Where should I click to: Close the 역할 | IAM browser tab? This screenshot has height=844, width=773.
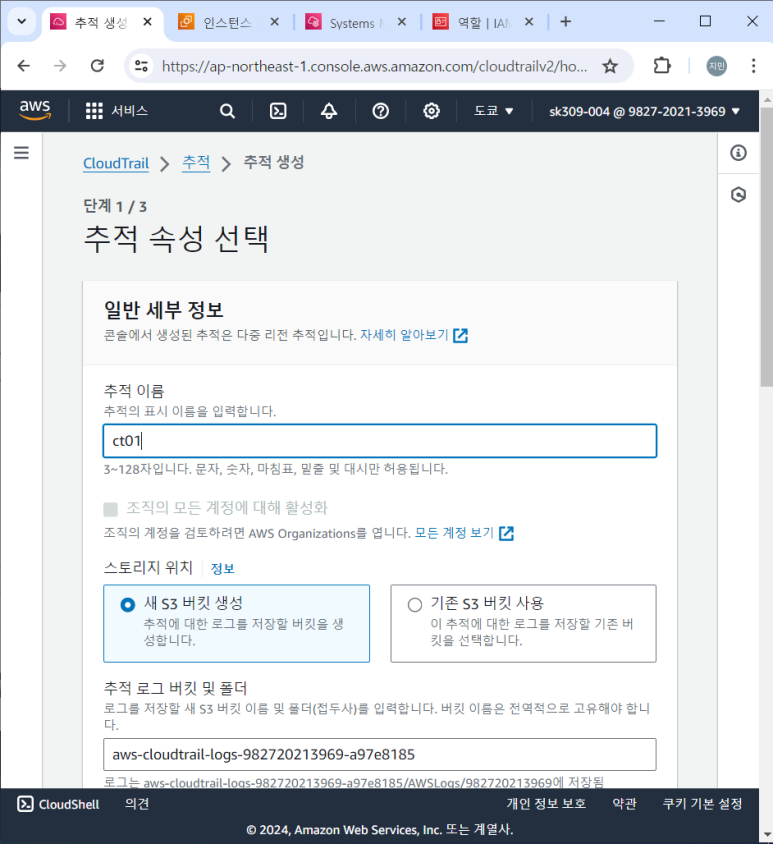[529, 22]
